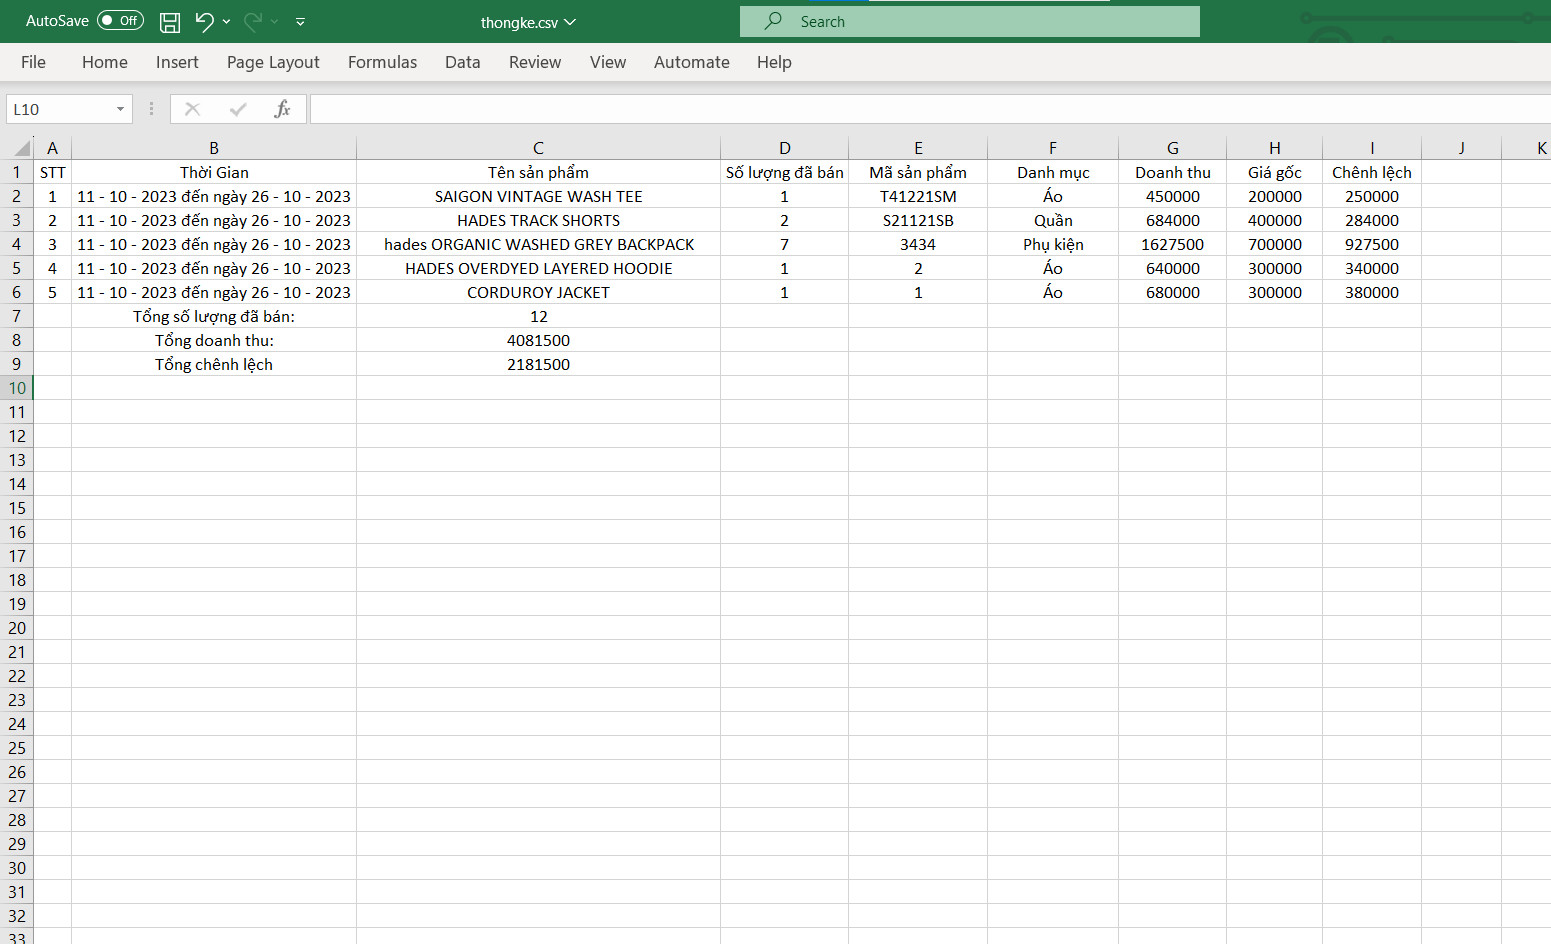
Task: Select cell 'HADES OVERDYED LAYERED HOODIE'
Action: coord(538,268)
